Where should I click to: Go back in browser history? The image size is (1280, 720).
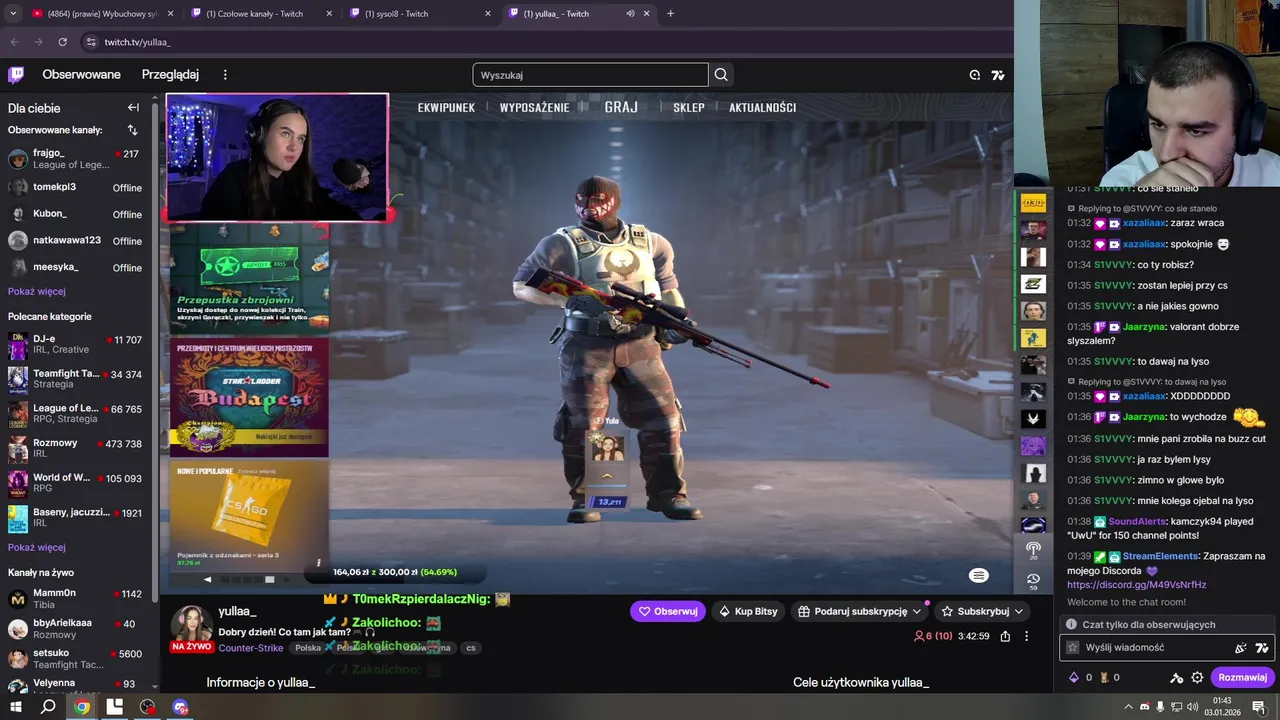[14, 42]
